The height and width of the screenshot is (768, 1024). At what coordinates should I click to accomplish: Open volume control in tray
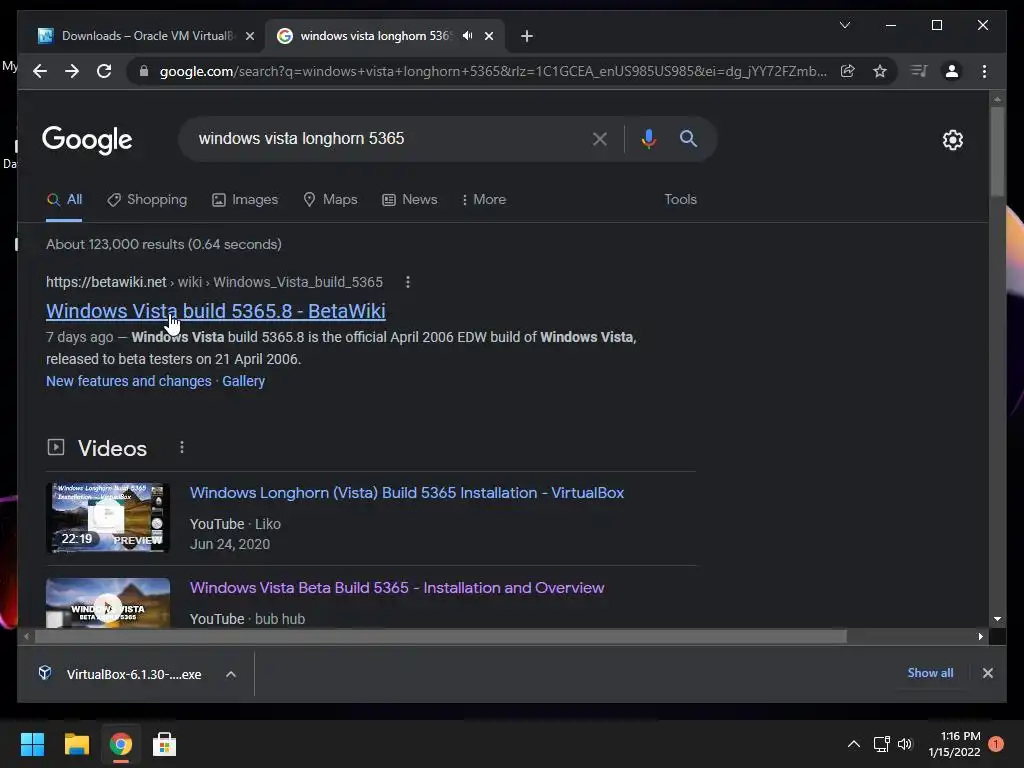[905, 744]
